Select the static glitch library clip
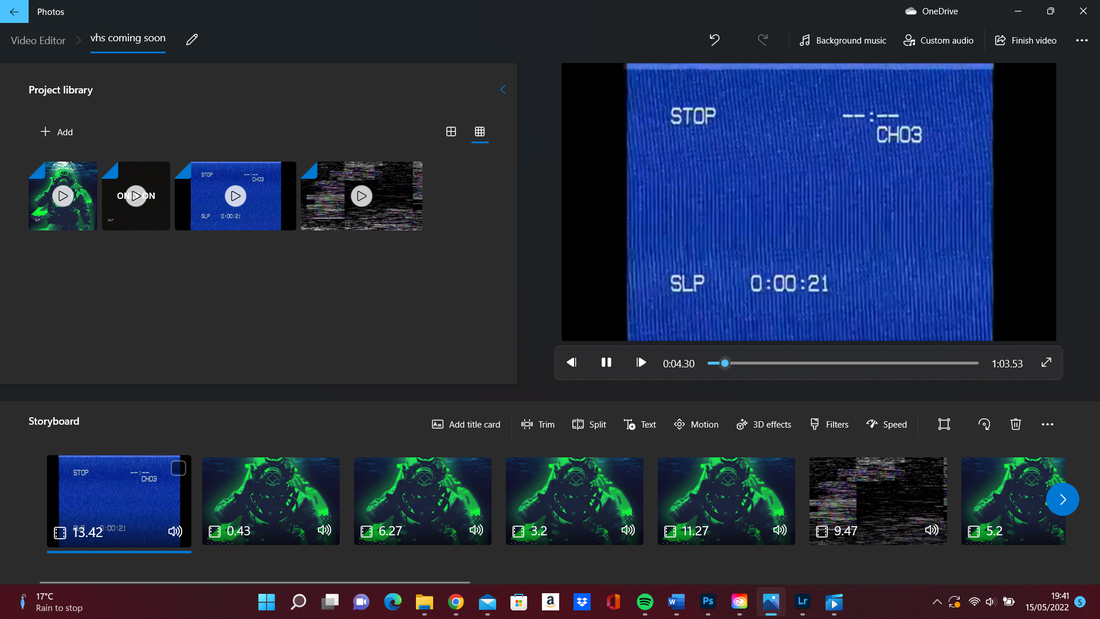Viewport: 1100px width, 619px height. point(361,196)
